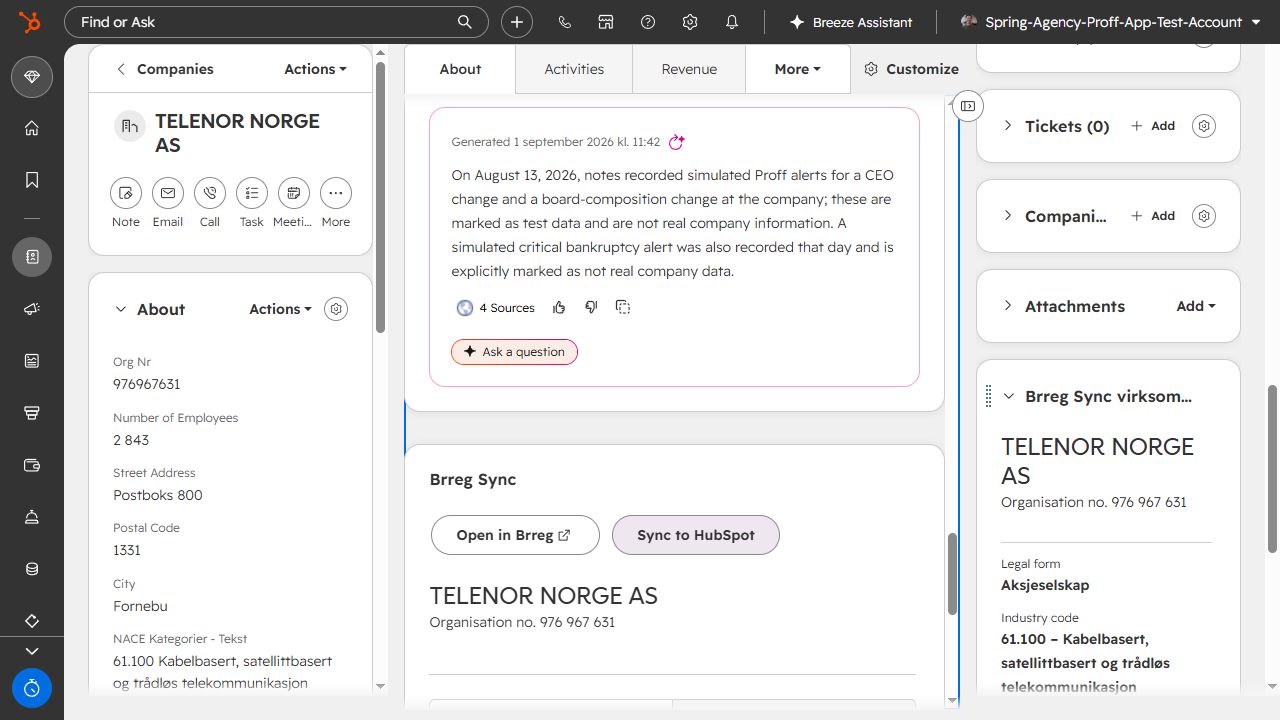Add an associated company
Screen dimensions: 1280x720
tap(1153, 216)
